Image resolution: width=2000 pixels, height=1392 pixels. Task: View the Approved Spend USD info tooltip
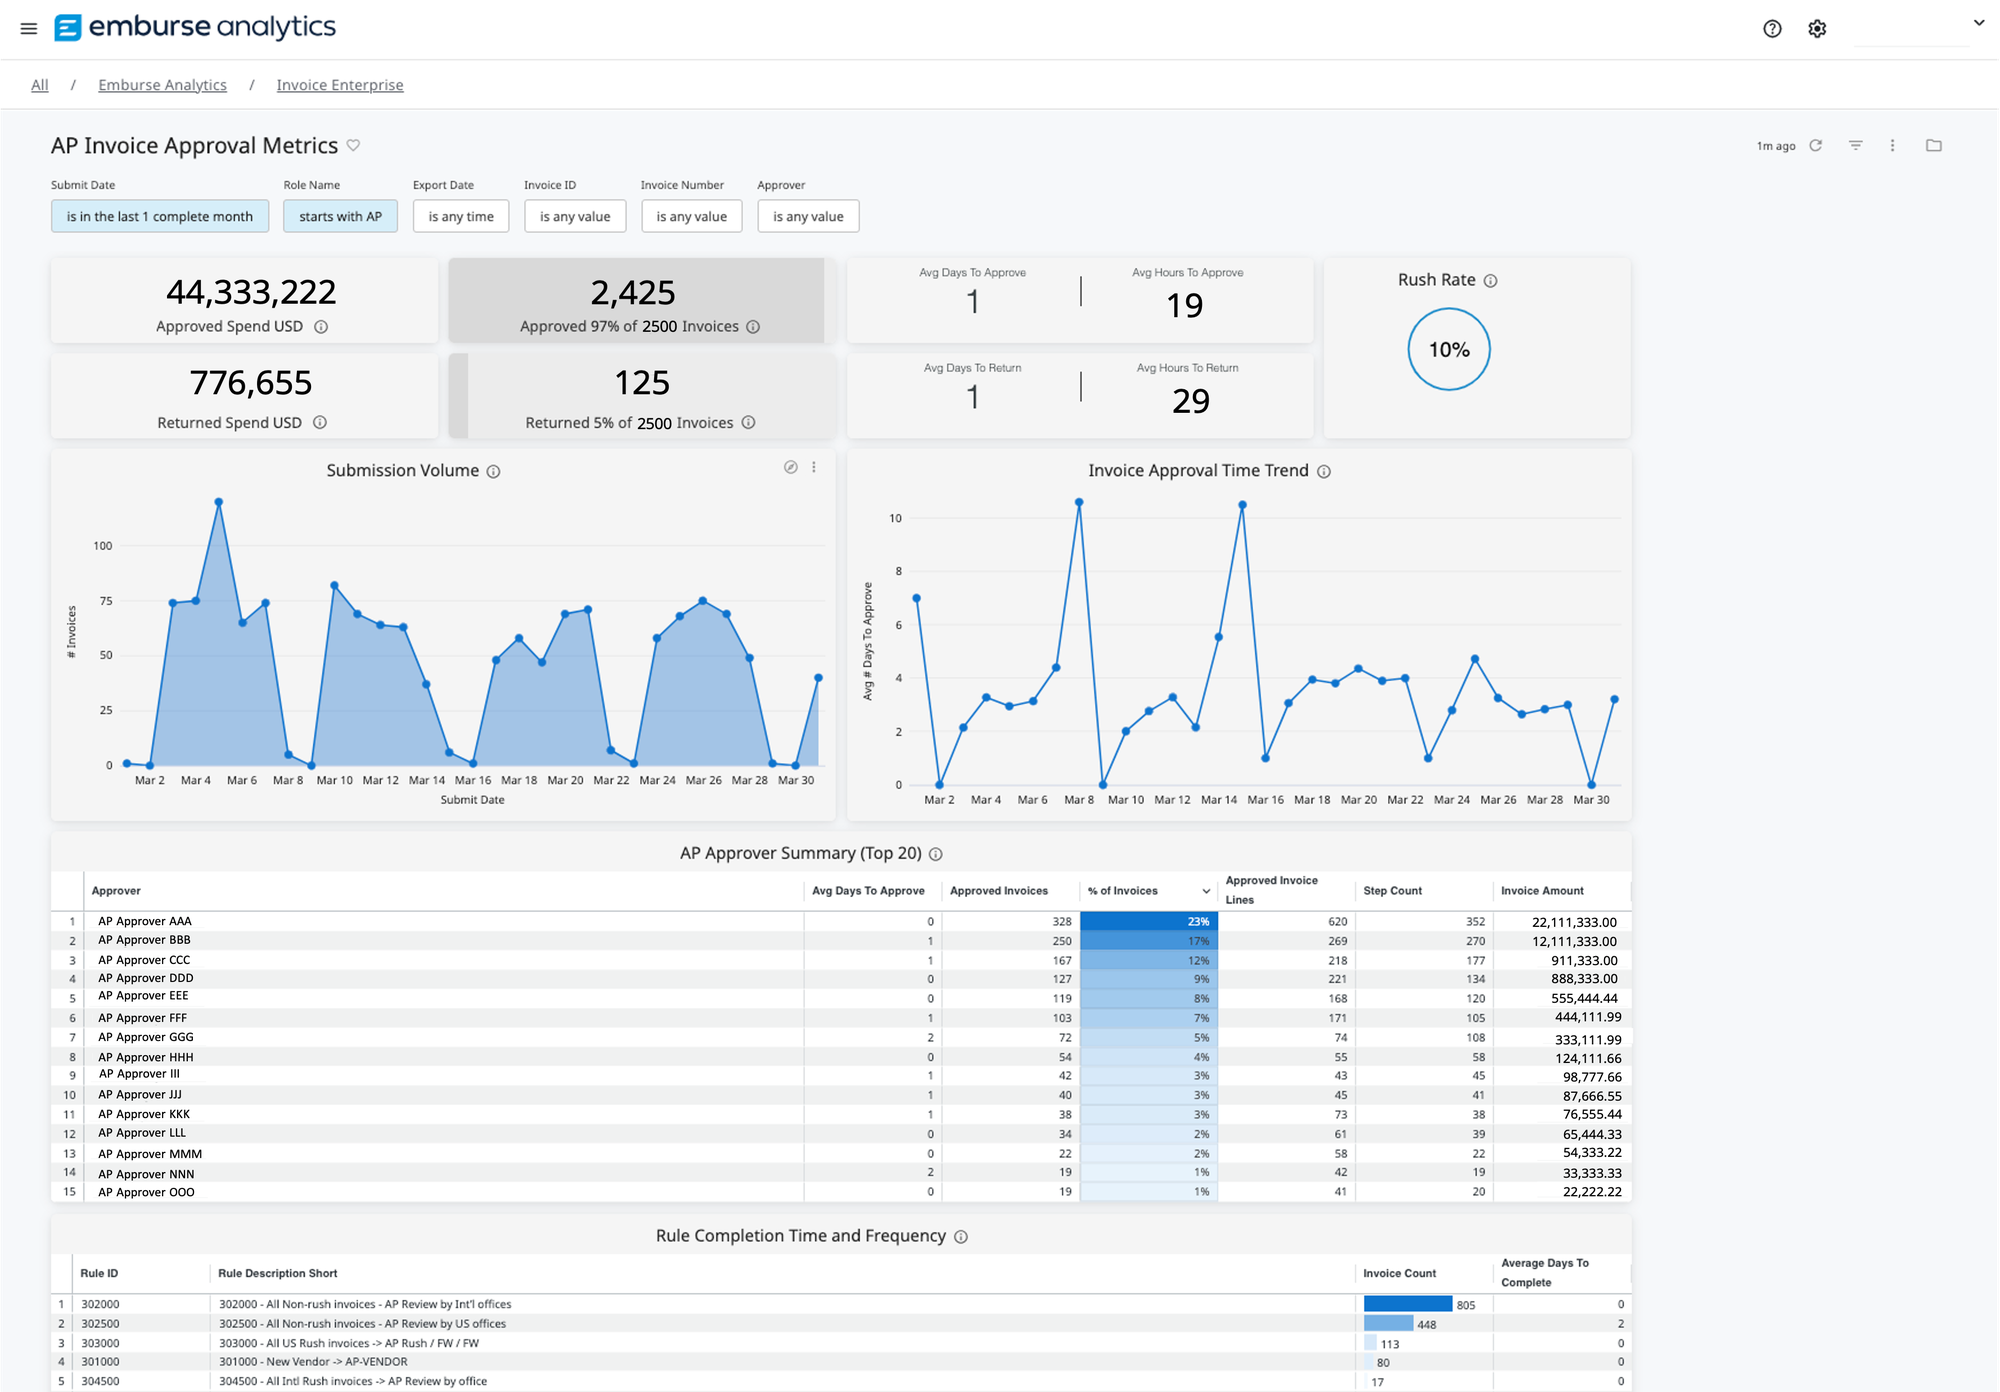click(x=320, y=326)
